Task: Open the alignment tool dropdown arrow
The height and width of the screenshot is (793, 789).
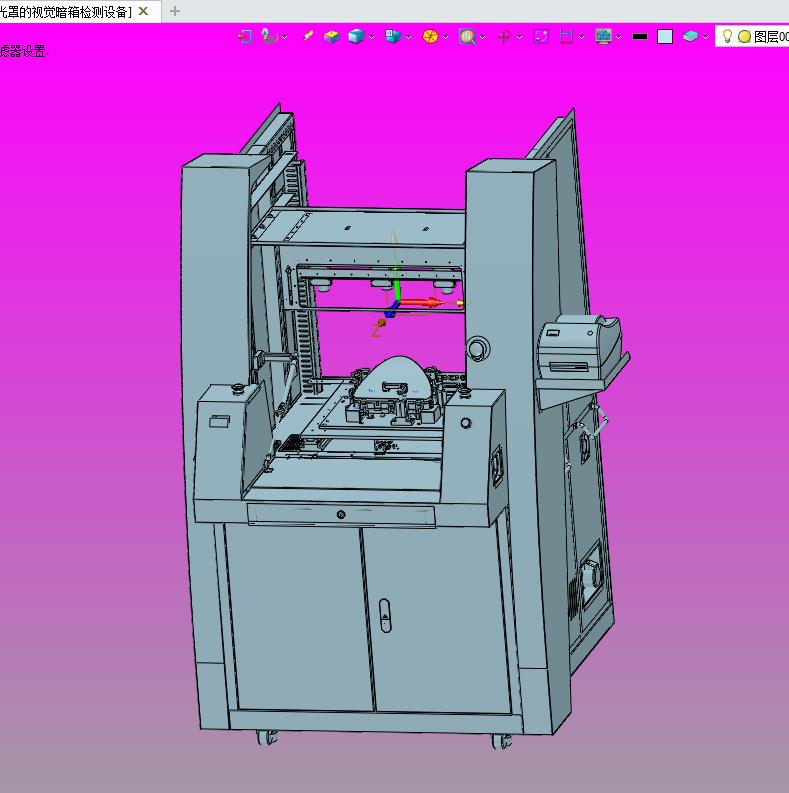Action: click(x=284, y=37)
